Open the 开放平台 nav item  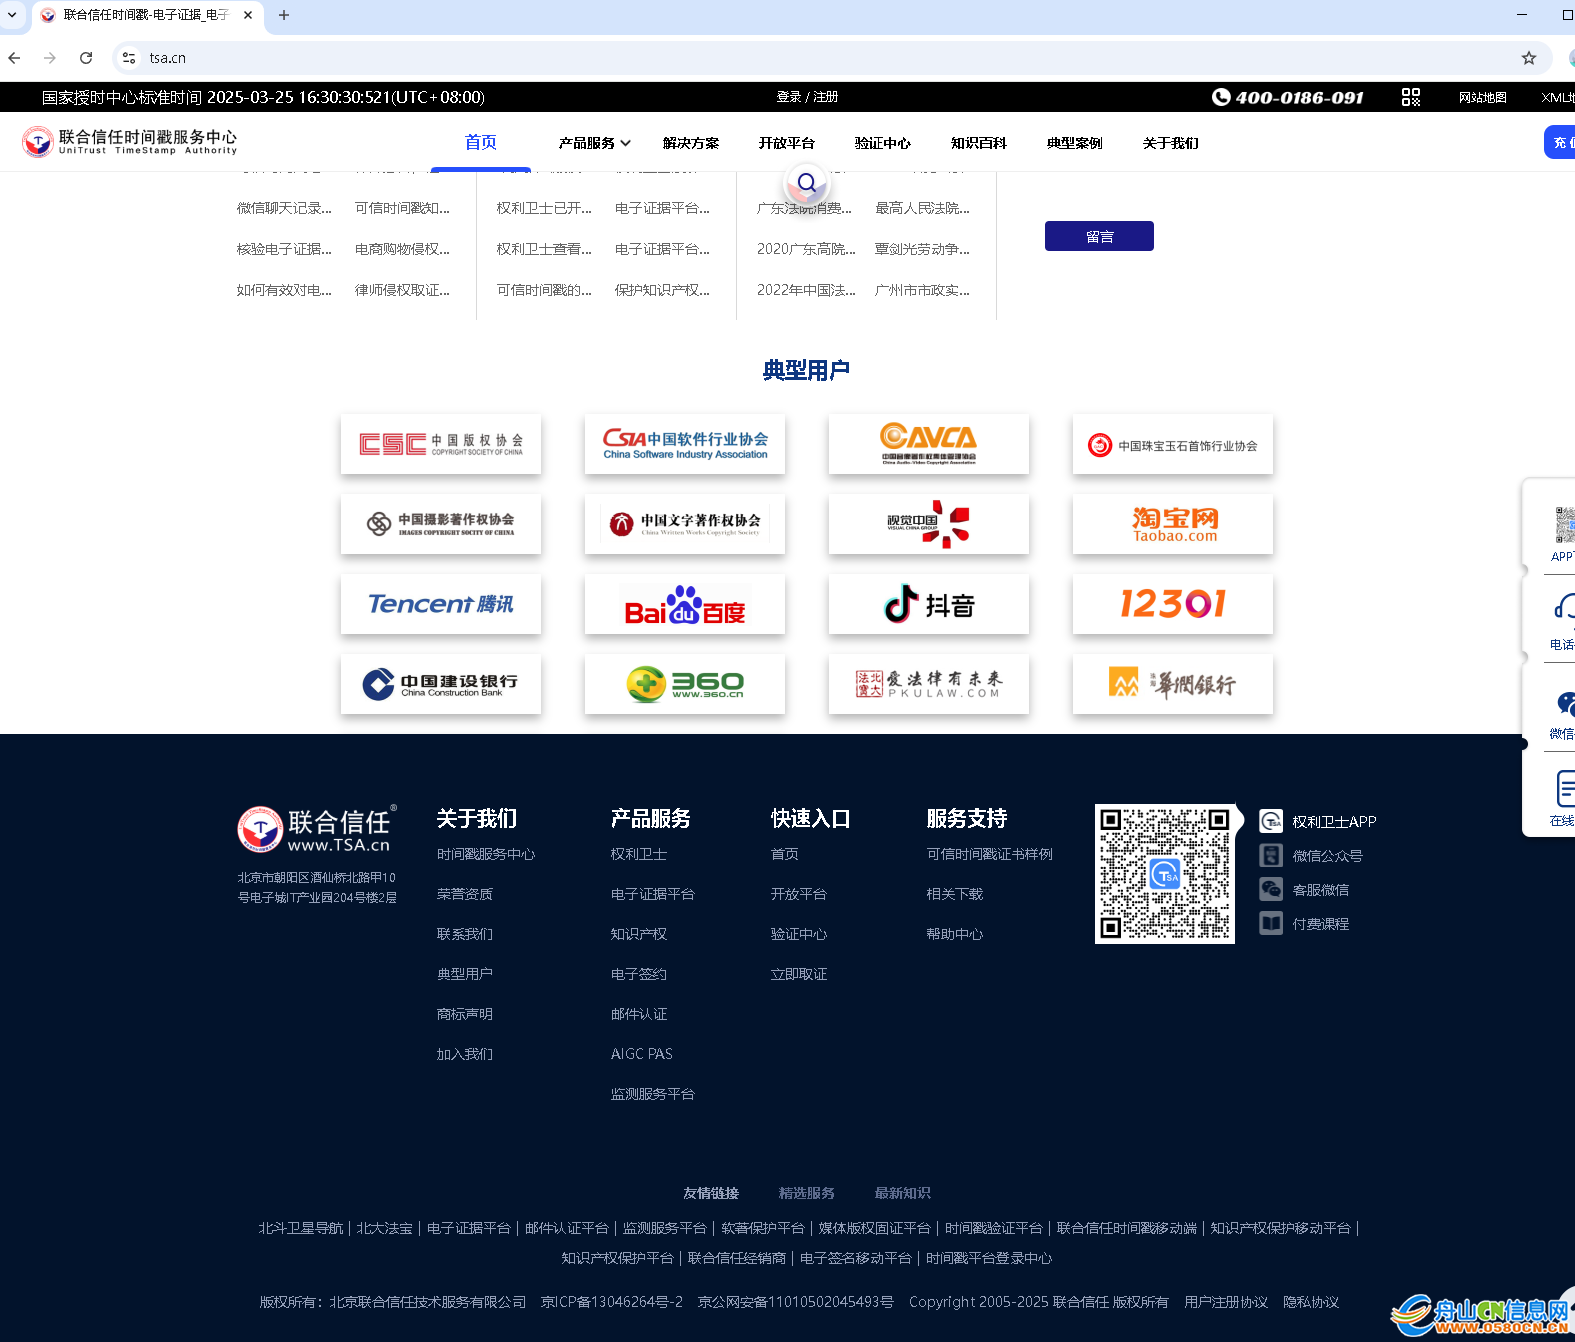[787, 143]
